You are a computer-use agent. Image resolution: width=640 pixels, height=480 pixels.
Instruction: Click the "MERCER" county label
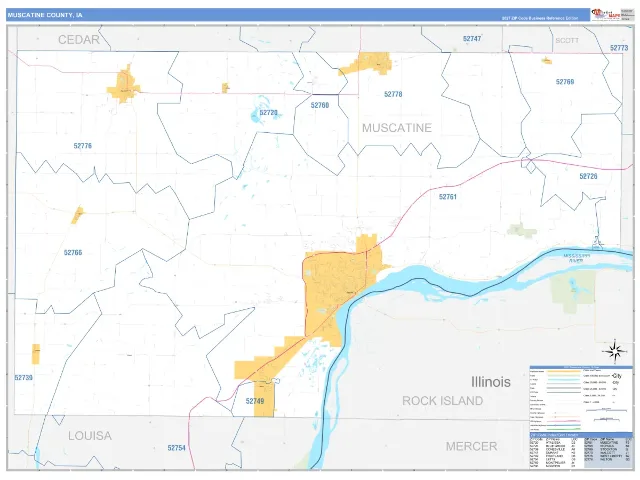[471, 446]
